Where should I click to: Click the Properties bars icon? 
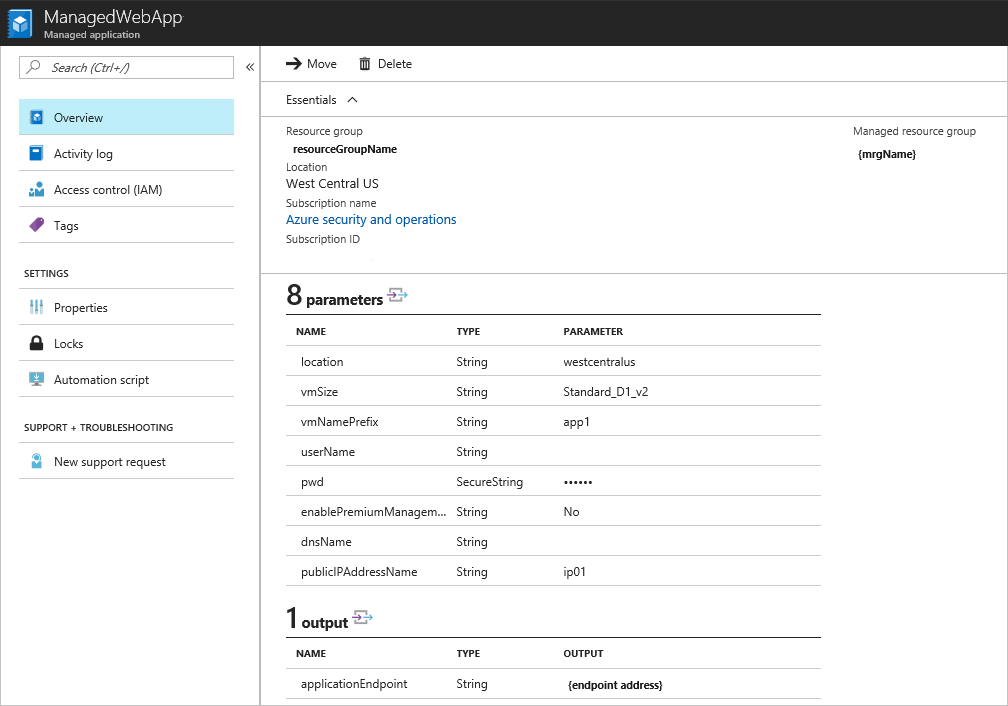pos(37,308)
